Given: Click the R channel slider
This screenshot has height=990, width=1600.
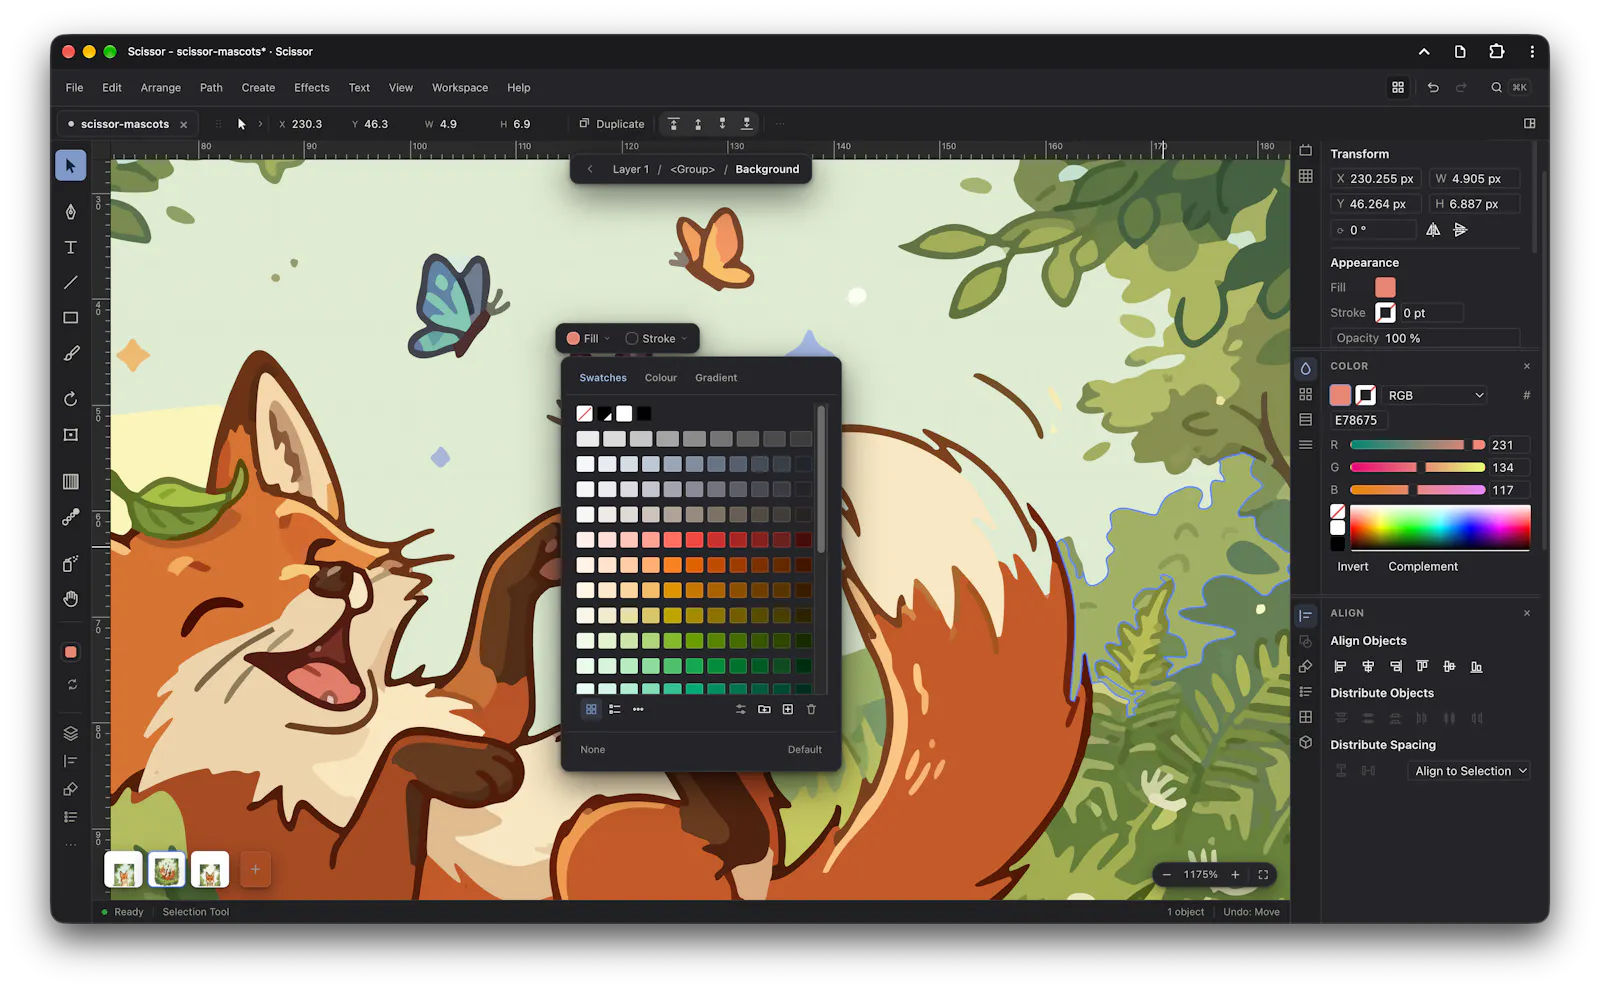Looking at the screenshot, I should [1417, 445].
